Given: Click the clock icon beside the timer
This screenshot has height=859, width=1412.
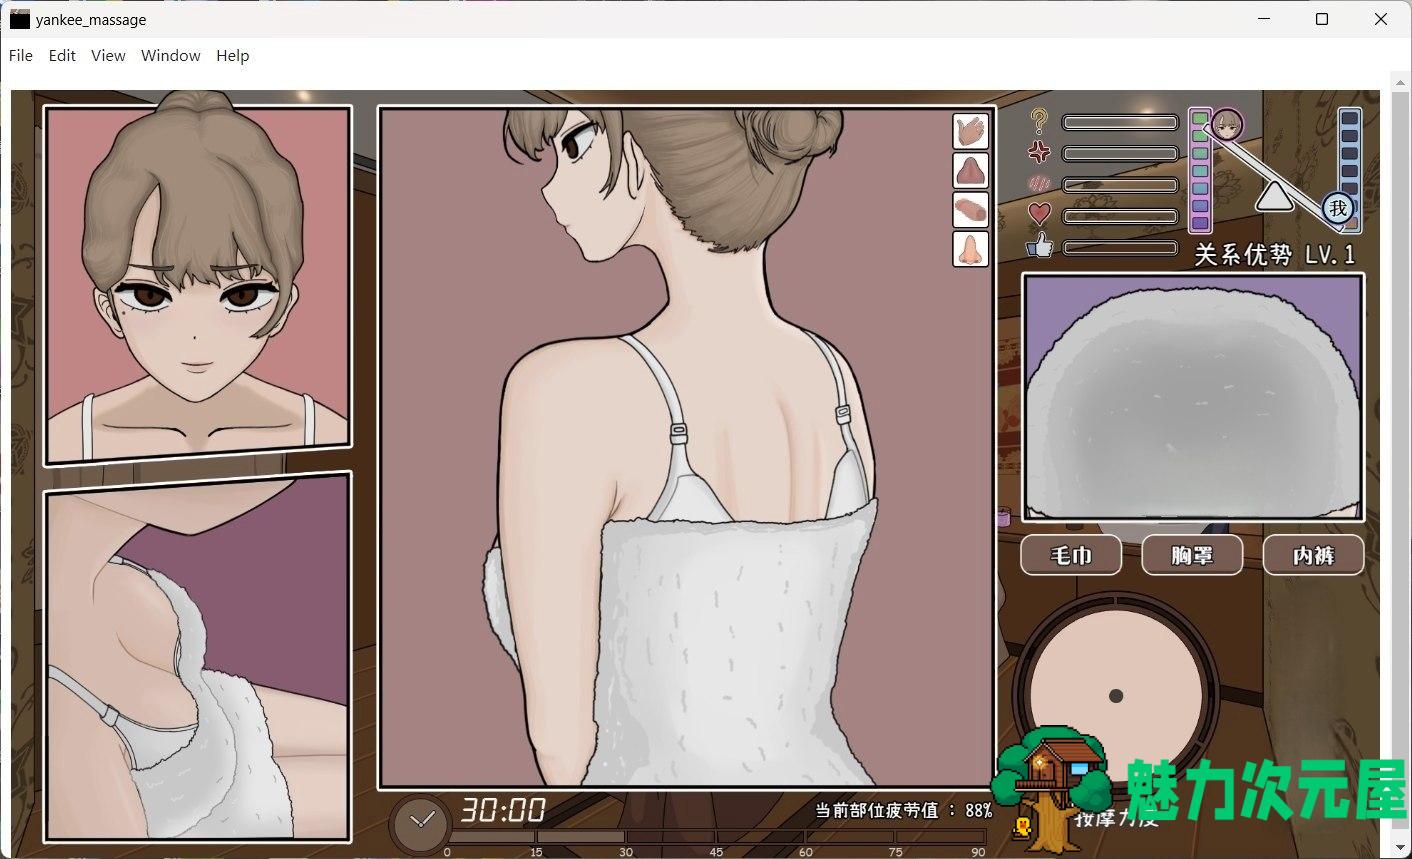Looking at the screenshot, I should click(x=421, y=823).
